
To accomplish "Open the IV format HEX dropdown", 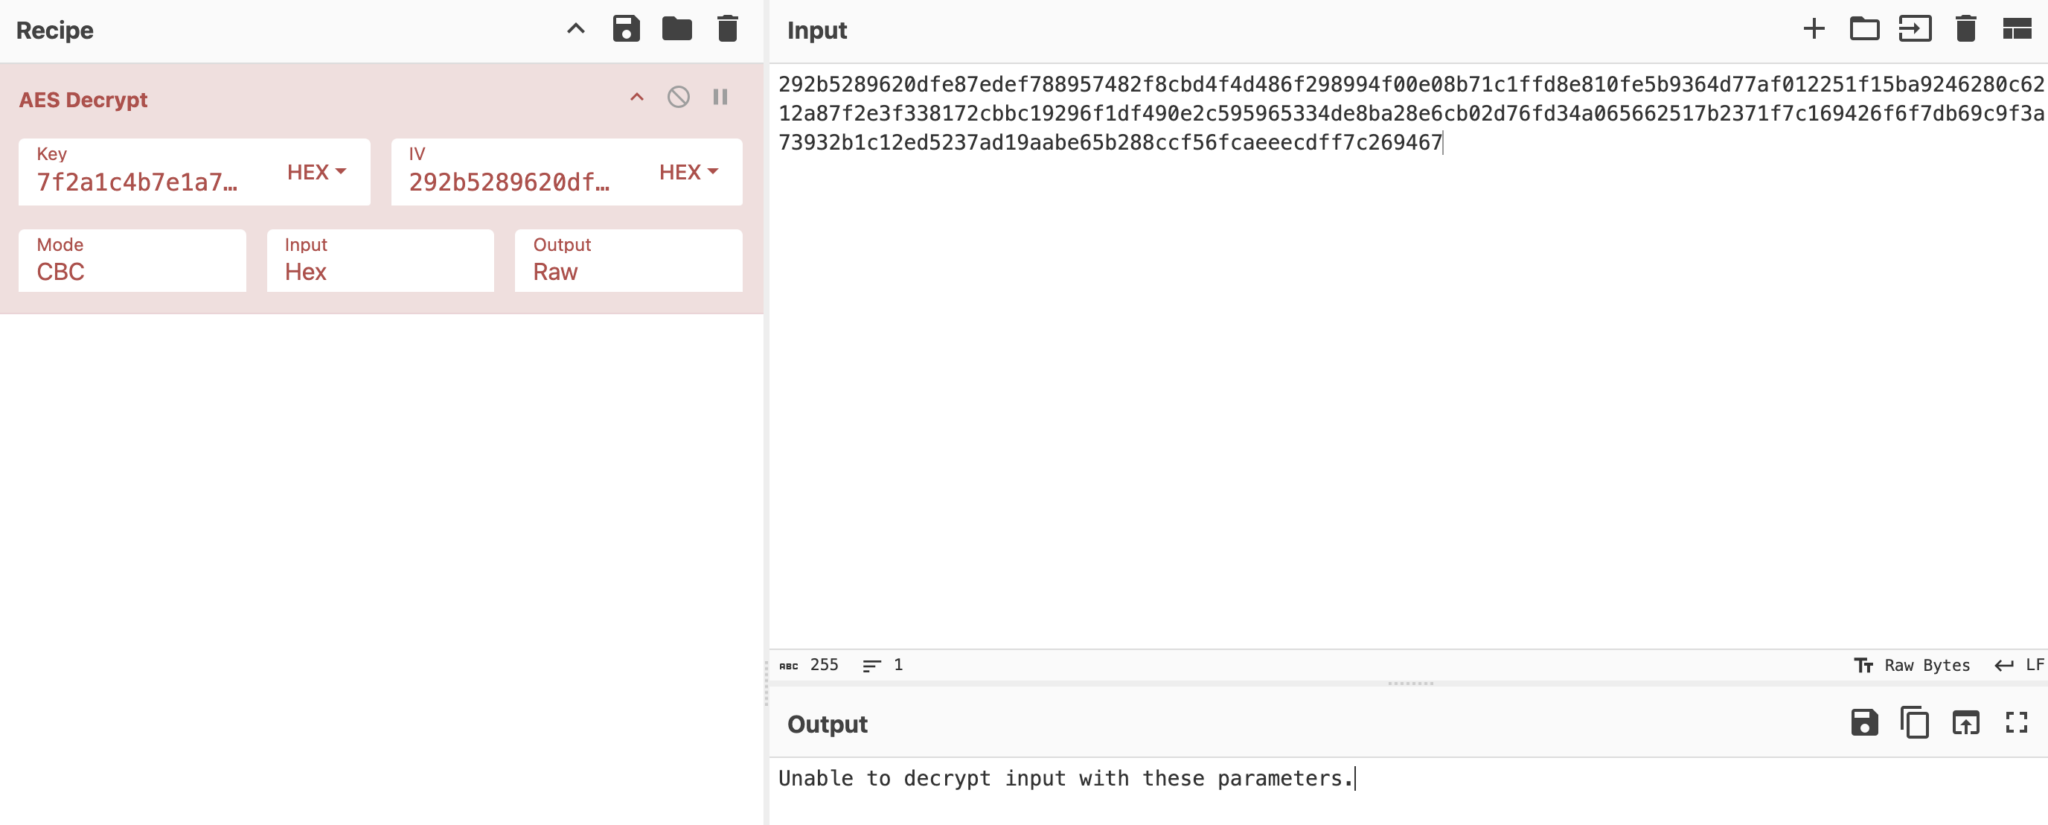I will click(x=688, y=172).
